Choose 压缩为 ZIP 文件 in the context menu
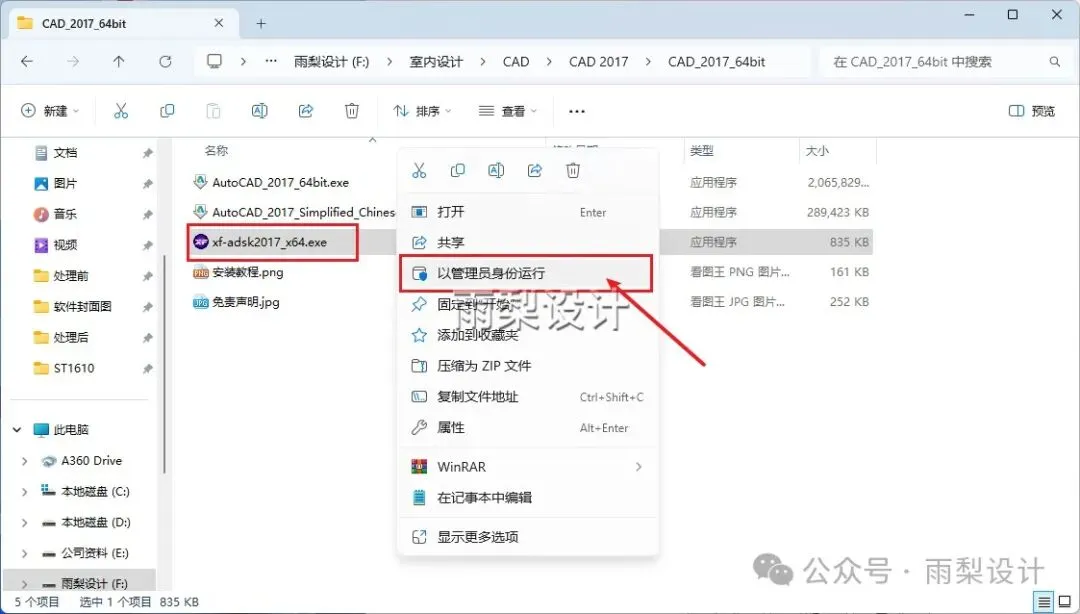 click(x=528, y=366)
